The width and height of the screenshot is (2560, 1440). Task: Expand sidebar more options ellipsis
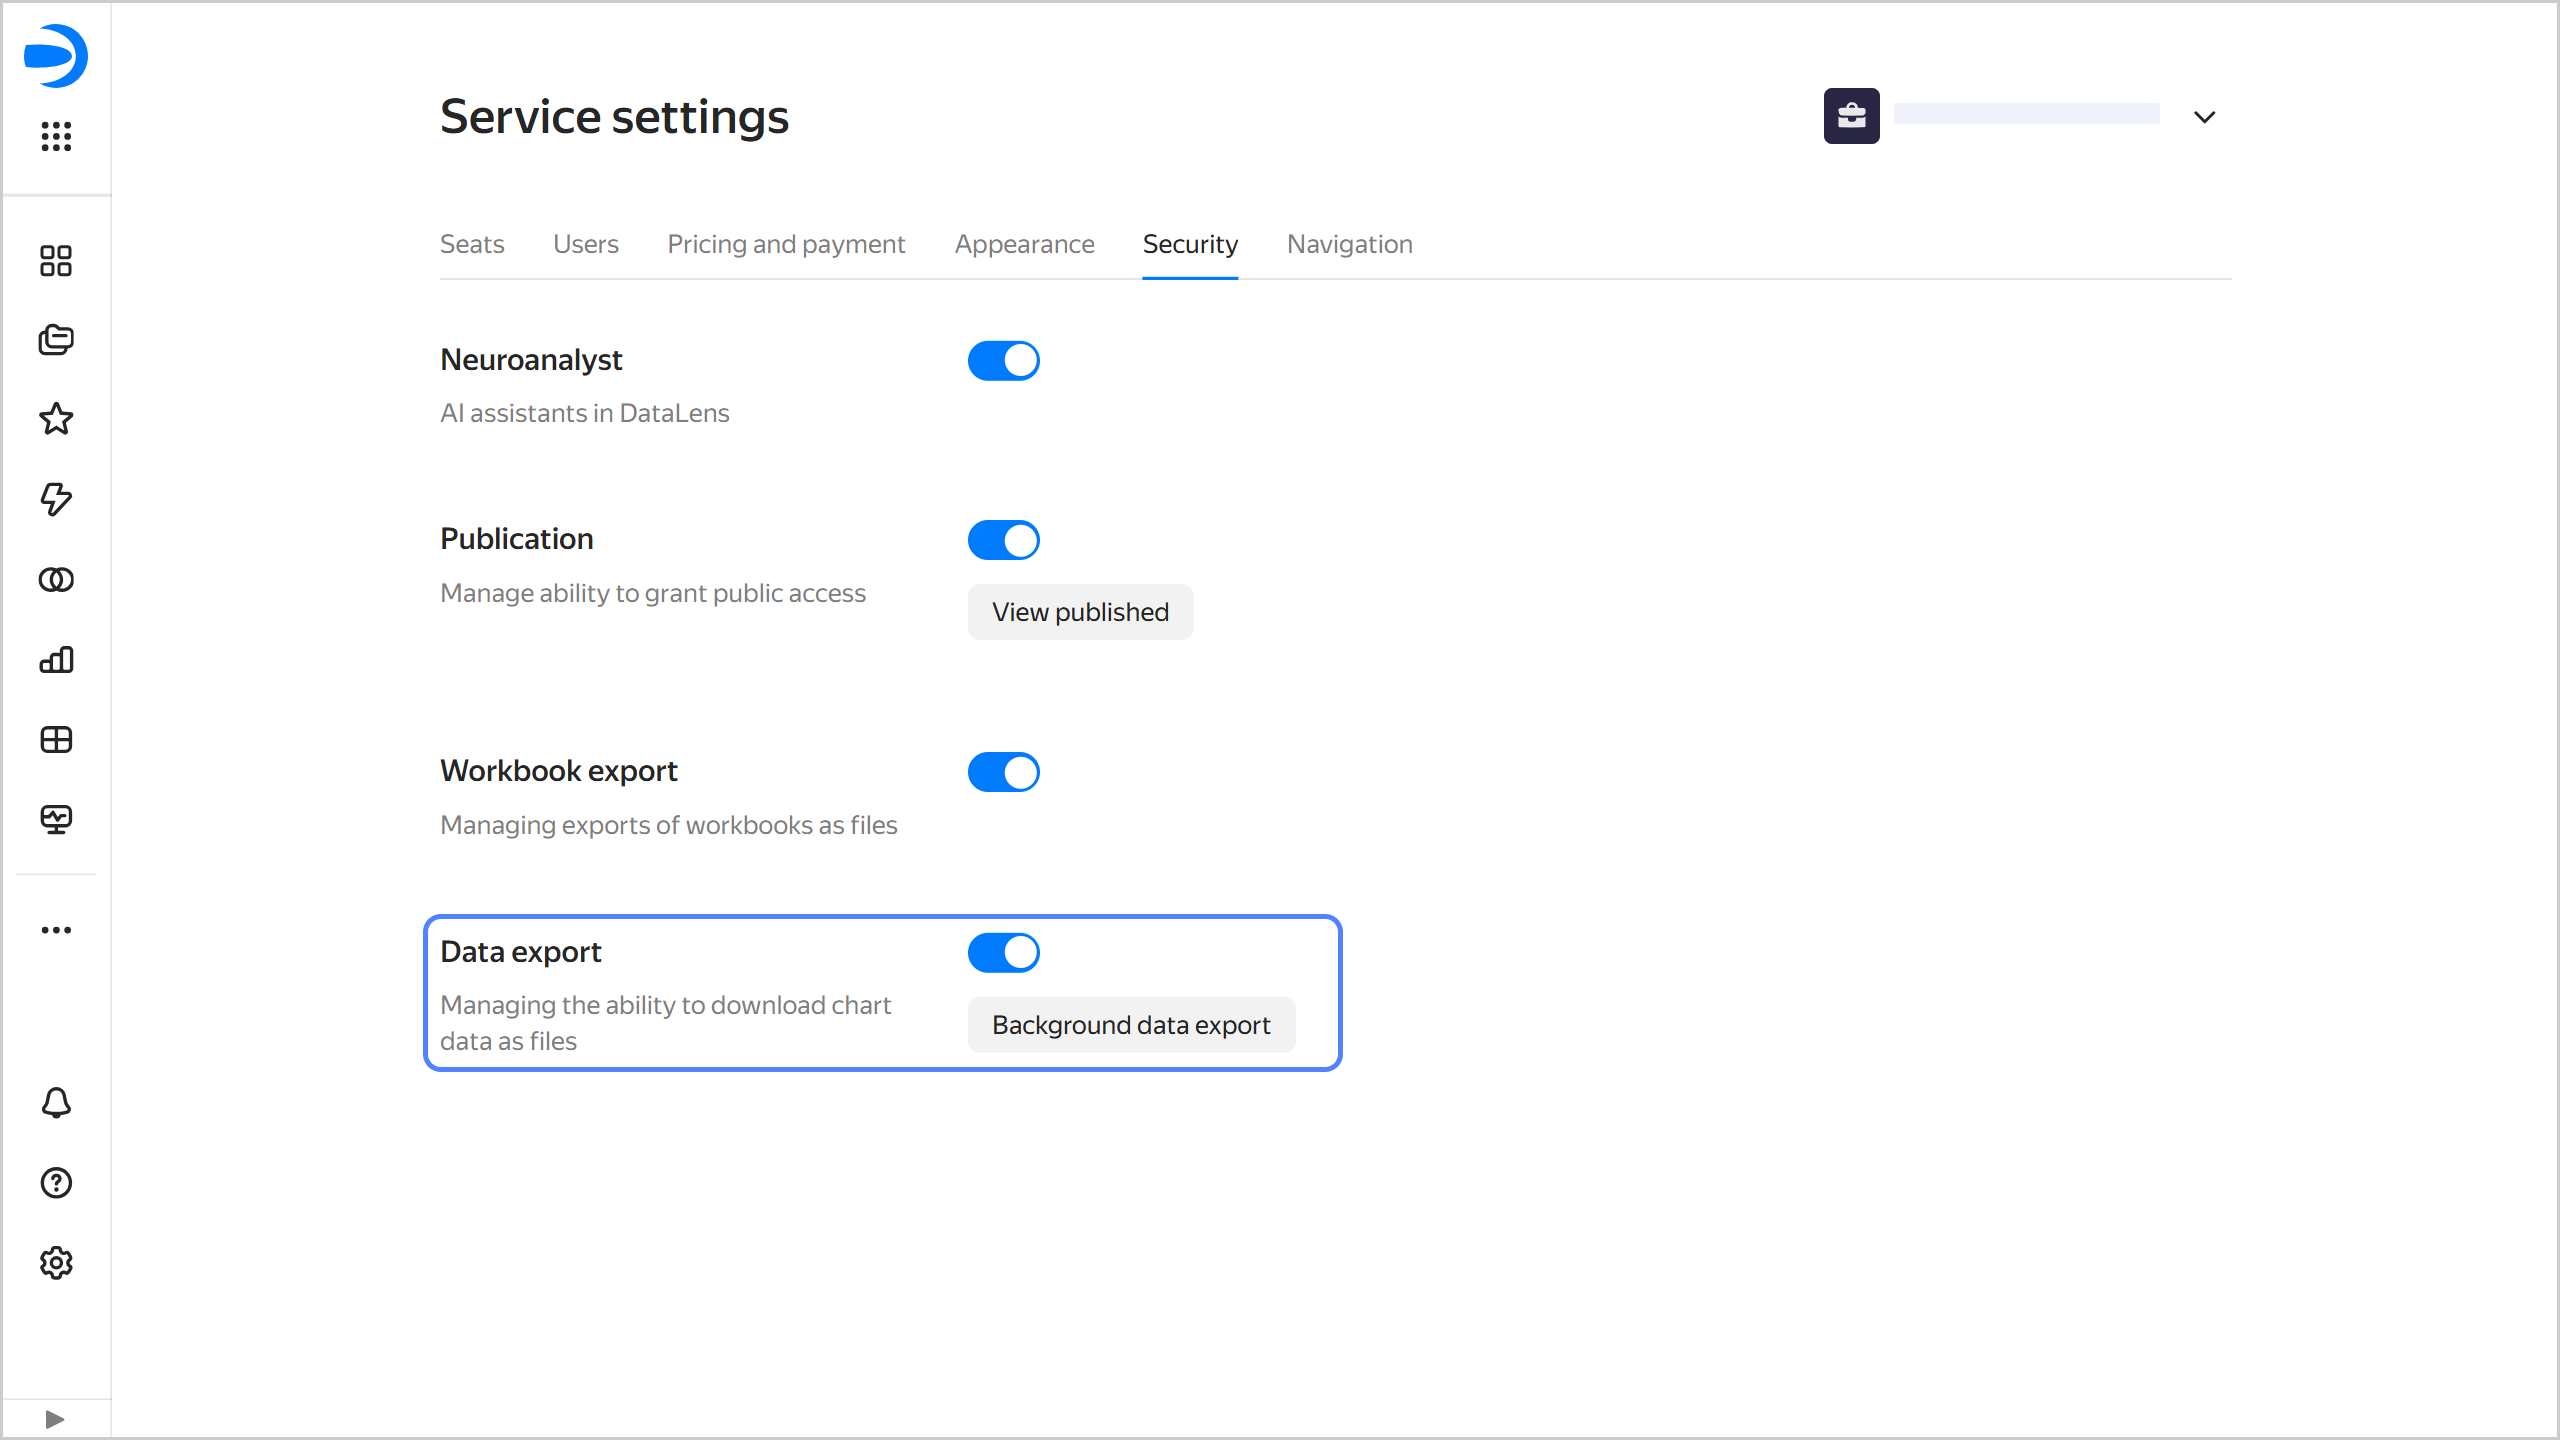coord(56,930)
